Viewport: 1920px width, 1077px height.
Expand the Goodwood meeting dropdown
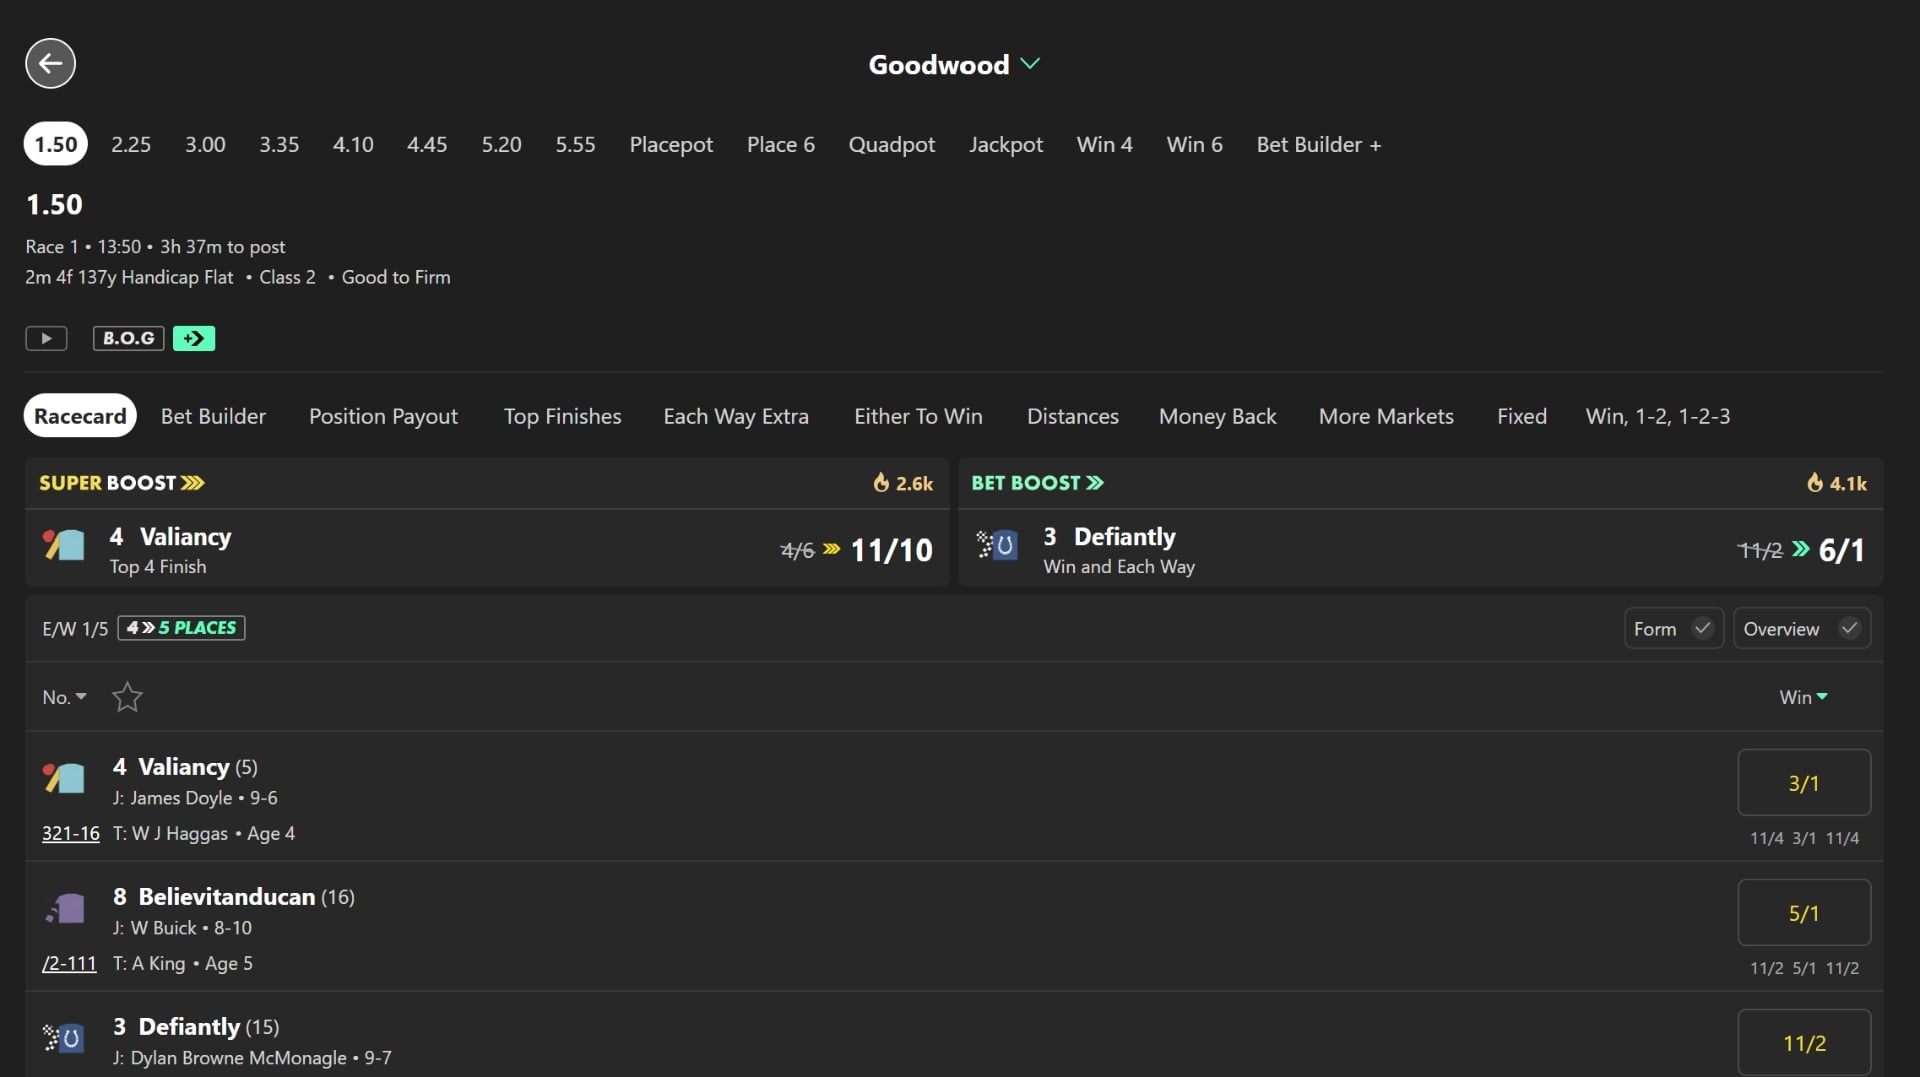coord(954,65)
